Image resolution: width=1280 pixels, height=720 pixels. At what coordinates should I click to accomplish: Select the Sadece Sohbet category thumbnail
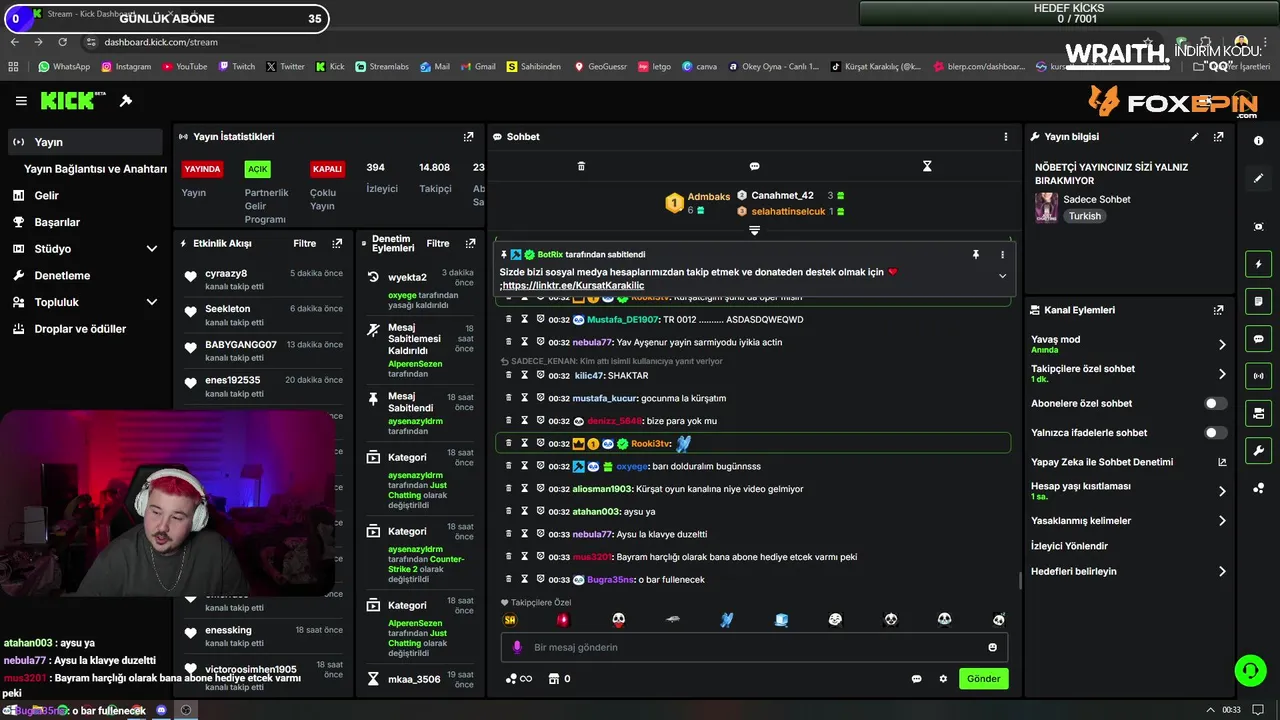coord(1046,207)
